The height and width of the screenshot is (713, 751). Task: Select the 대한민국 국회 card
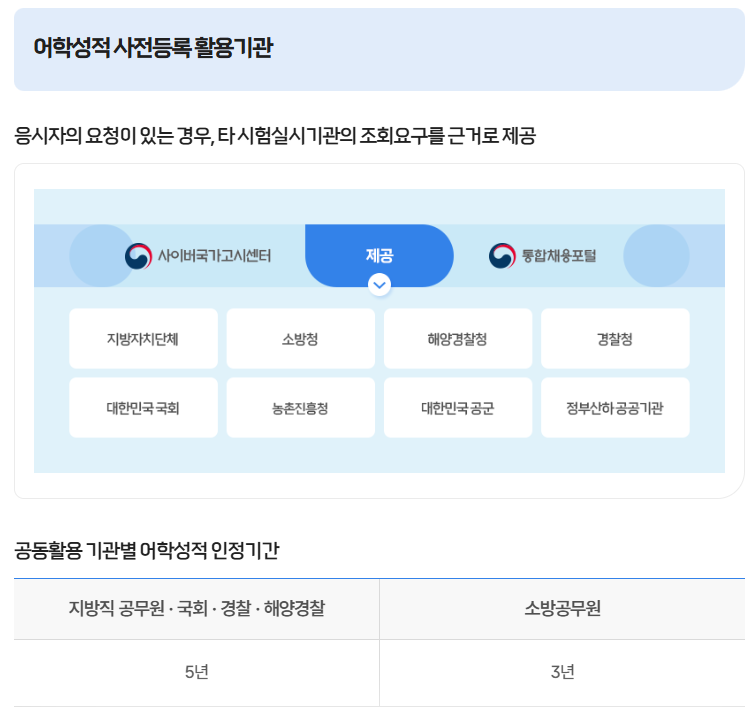pos(143,408)
